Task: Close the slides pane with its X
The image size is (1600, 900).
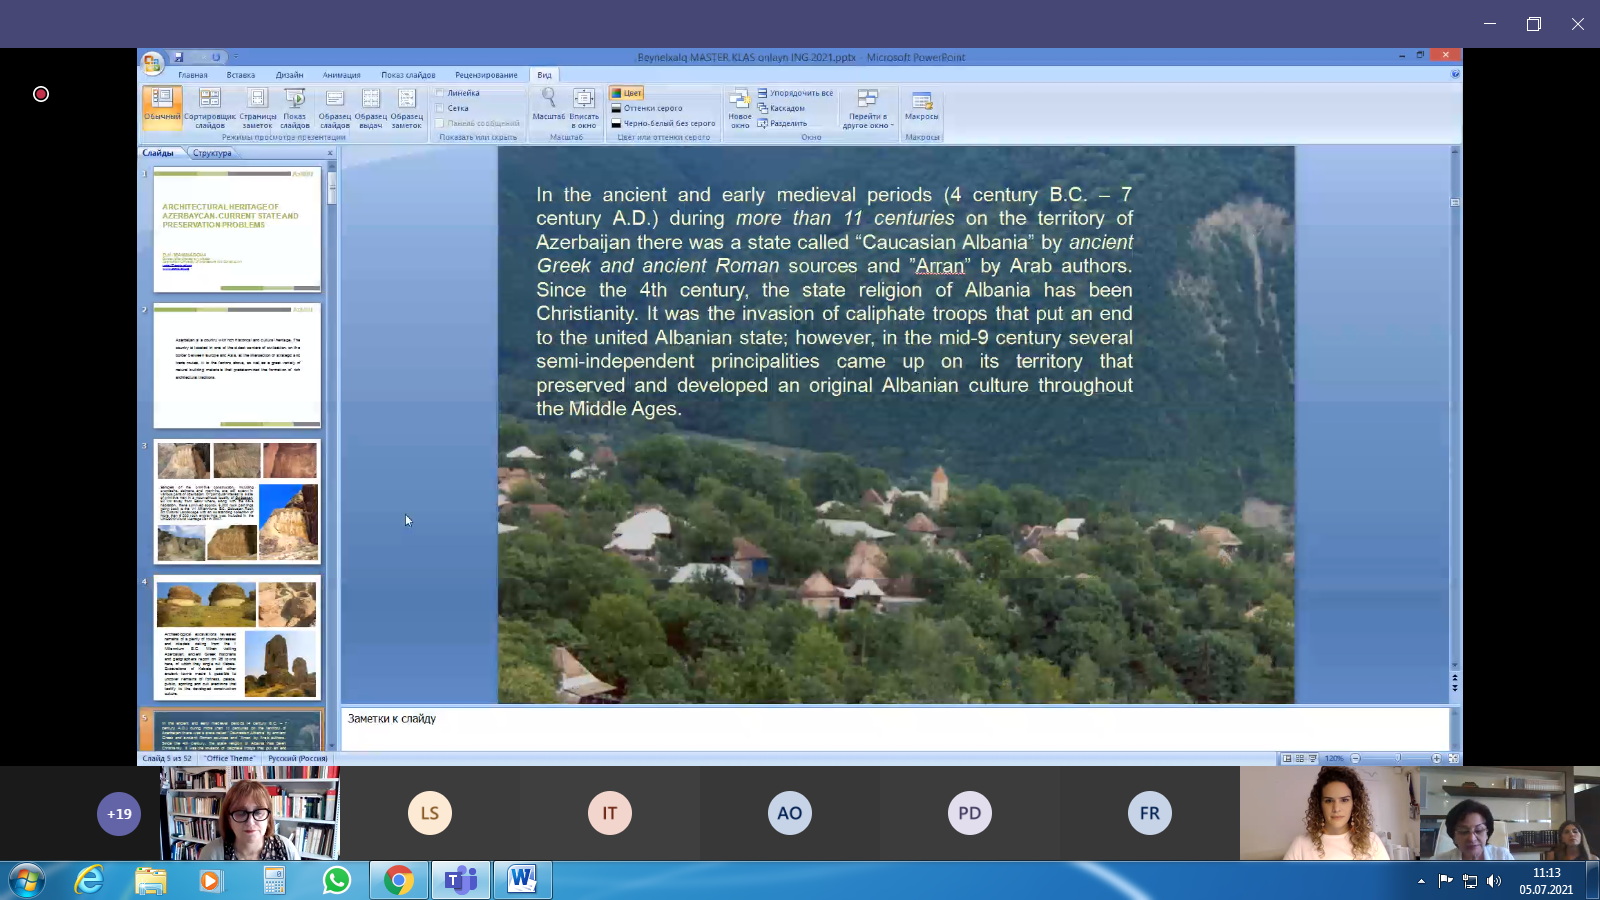Action: [330, 153]
